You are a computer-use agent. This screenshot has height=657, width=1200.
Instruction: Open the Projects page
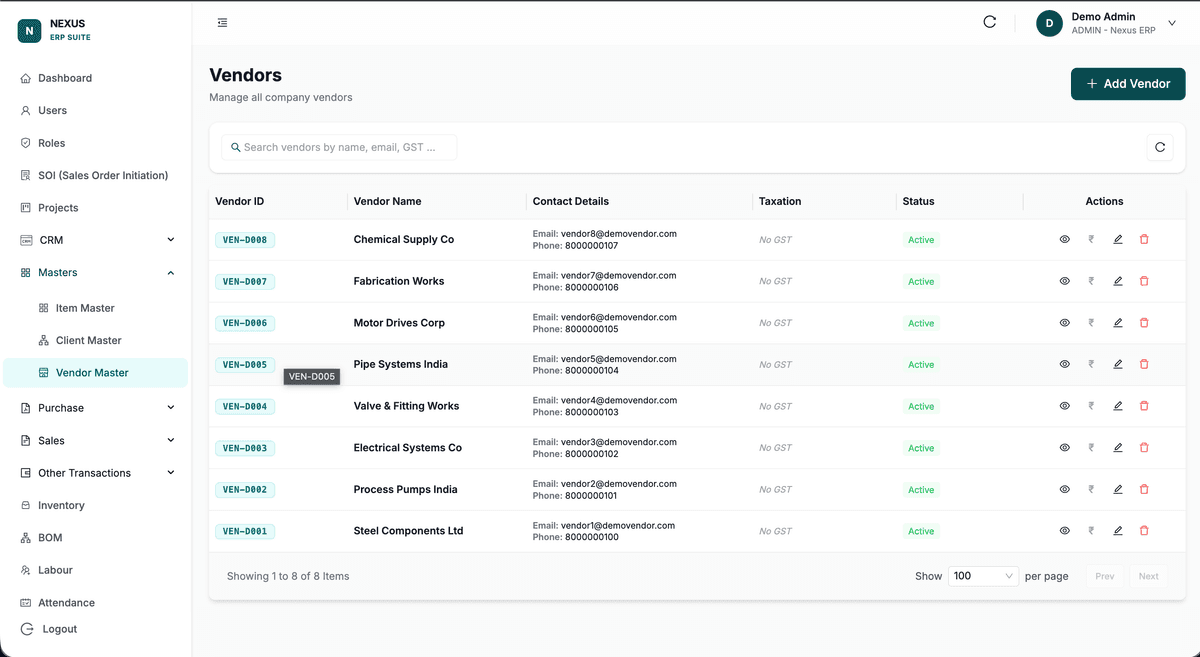click(x=96, y=208)
